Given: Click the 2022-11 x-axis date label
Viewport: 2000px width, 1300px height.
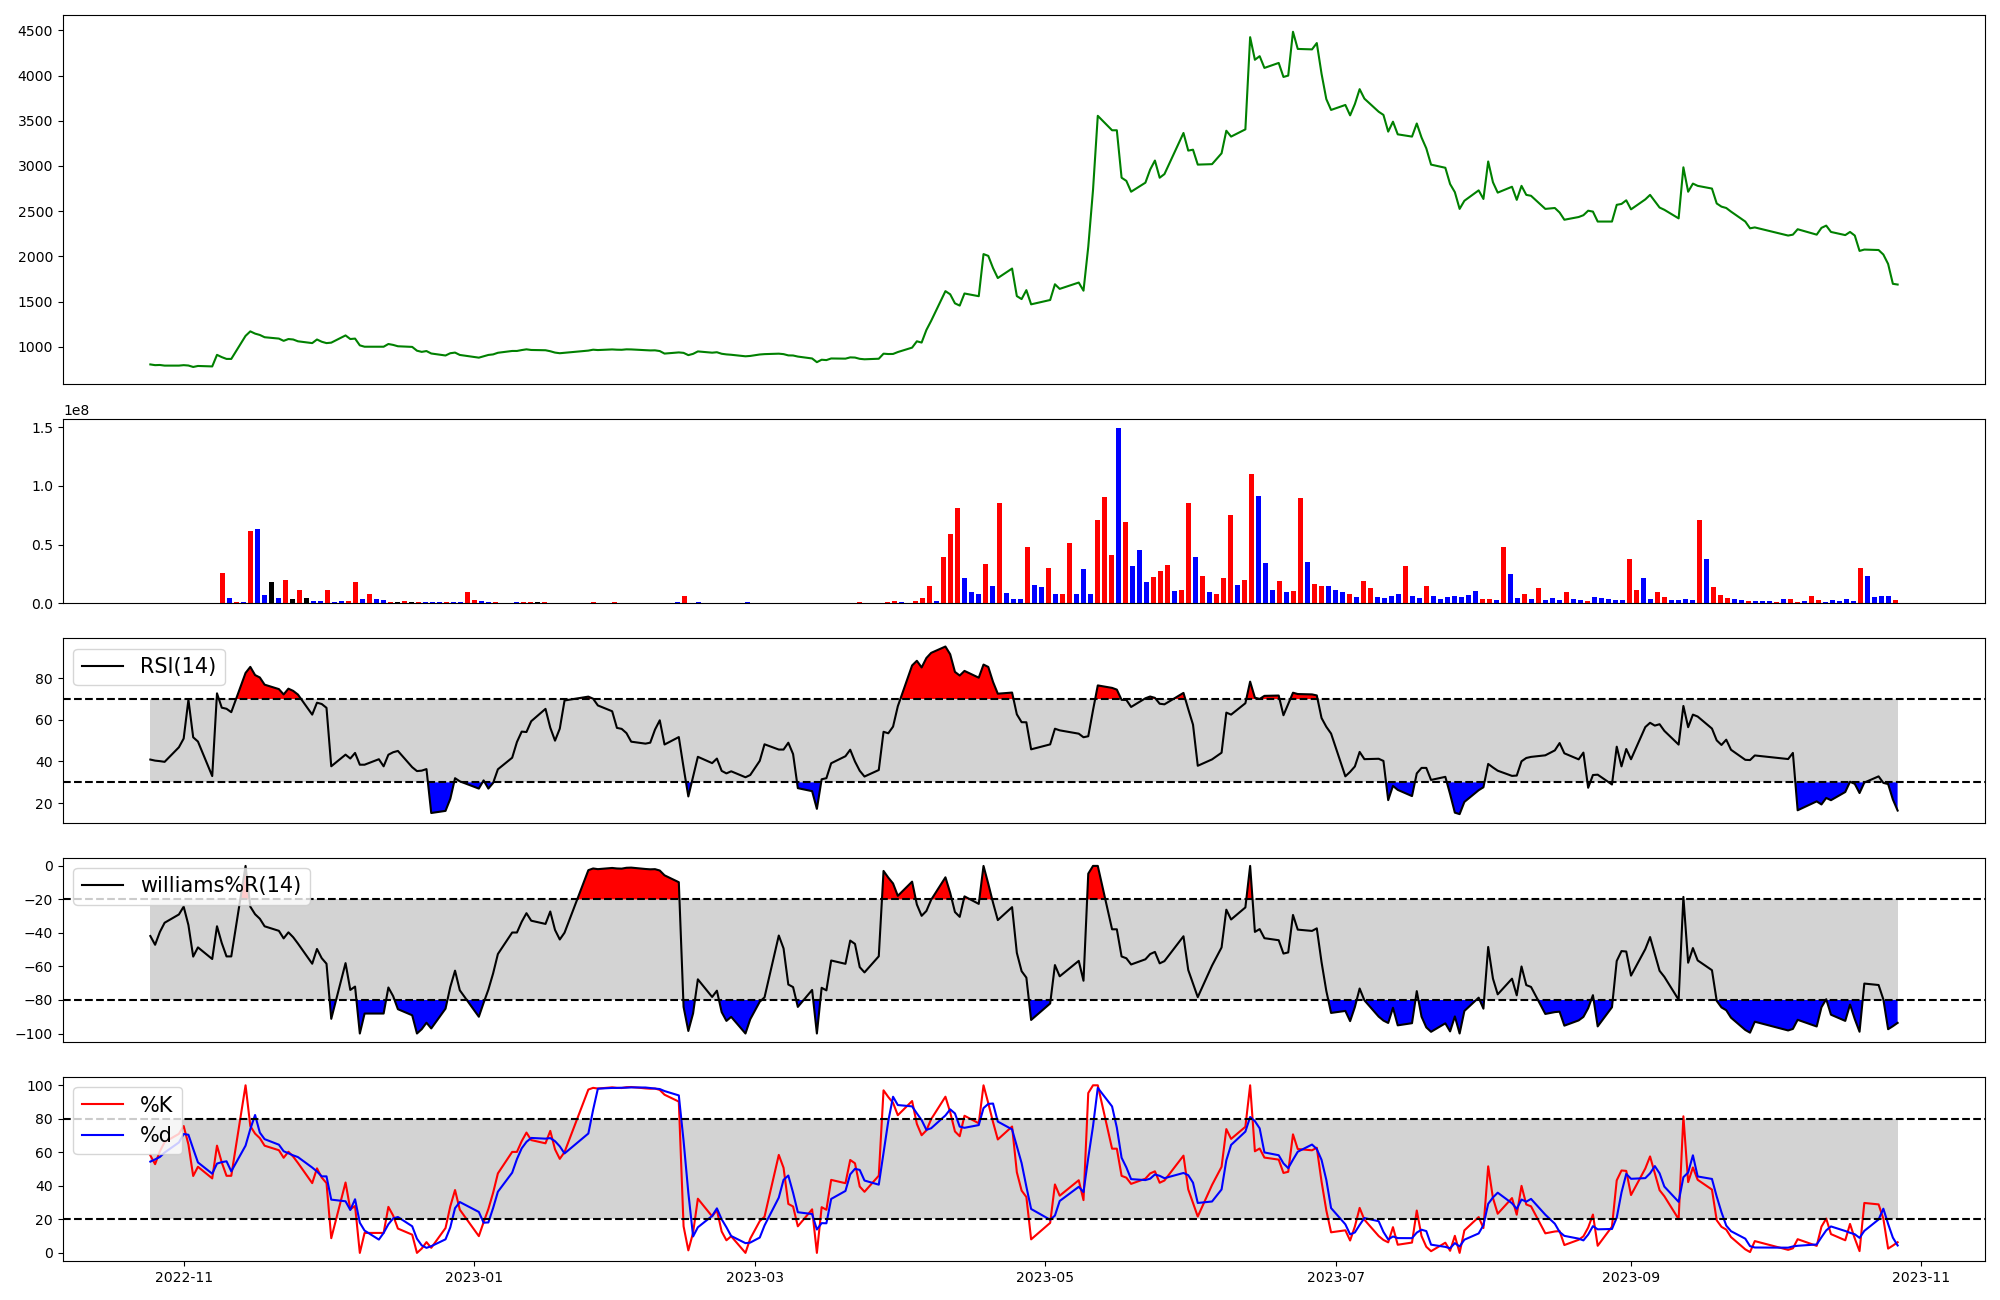Looking at the screenshot, I should (184, 1277).
